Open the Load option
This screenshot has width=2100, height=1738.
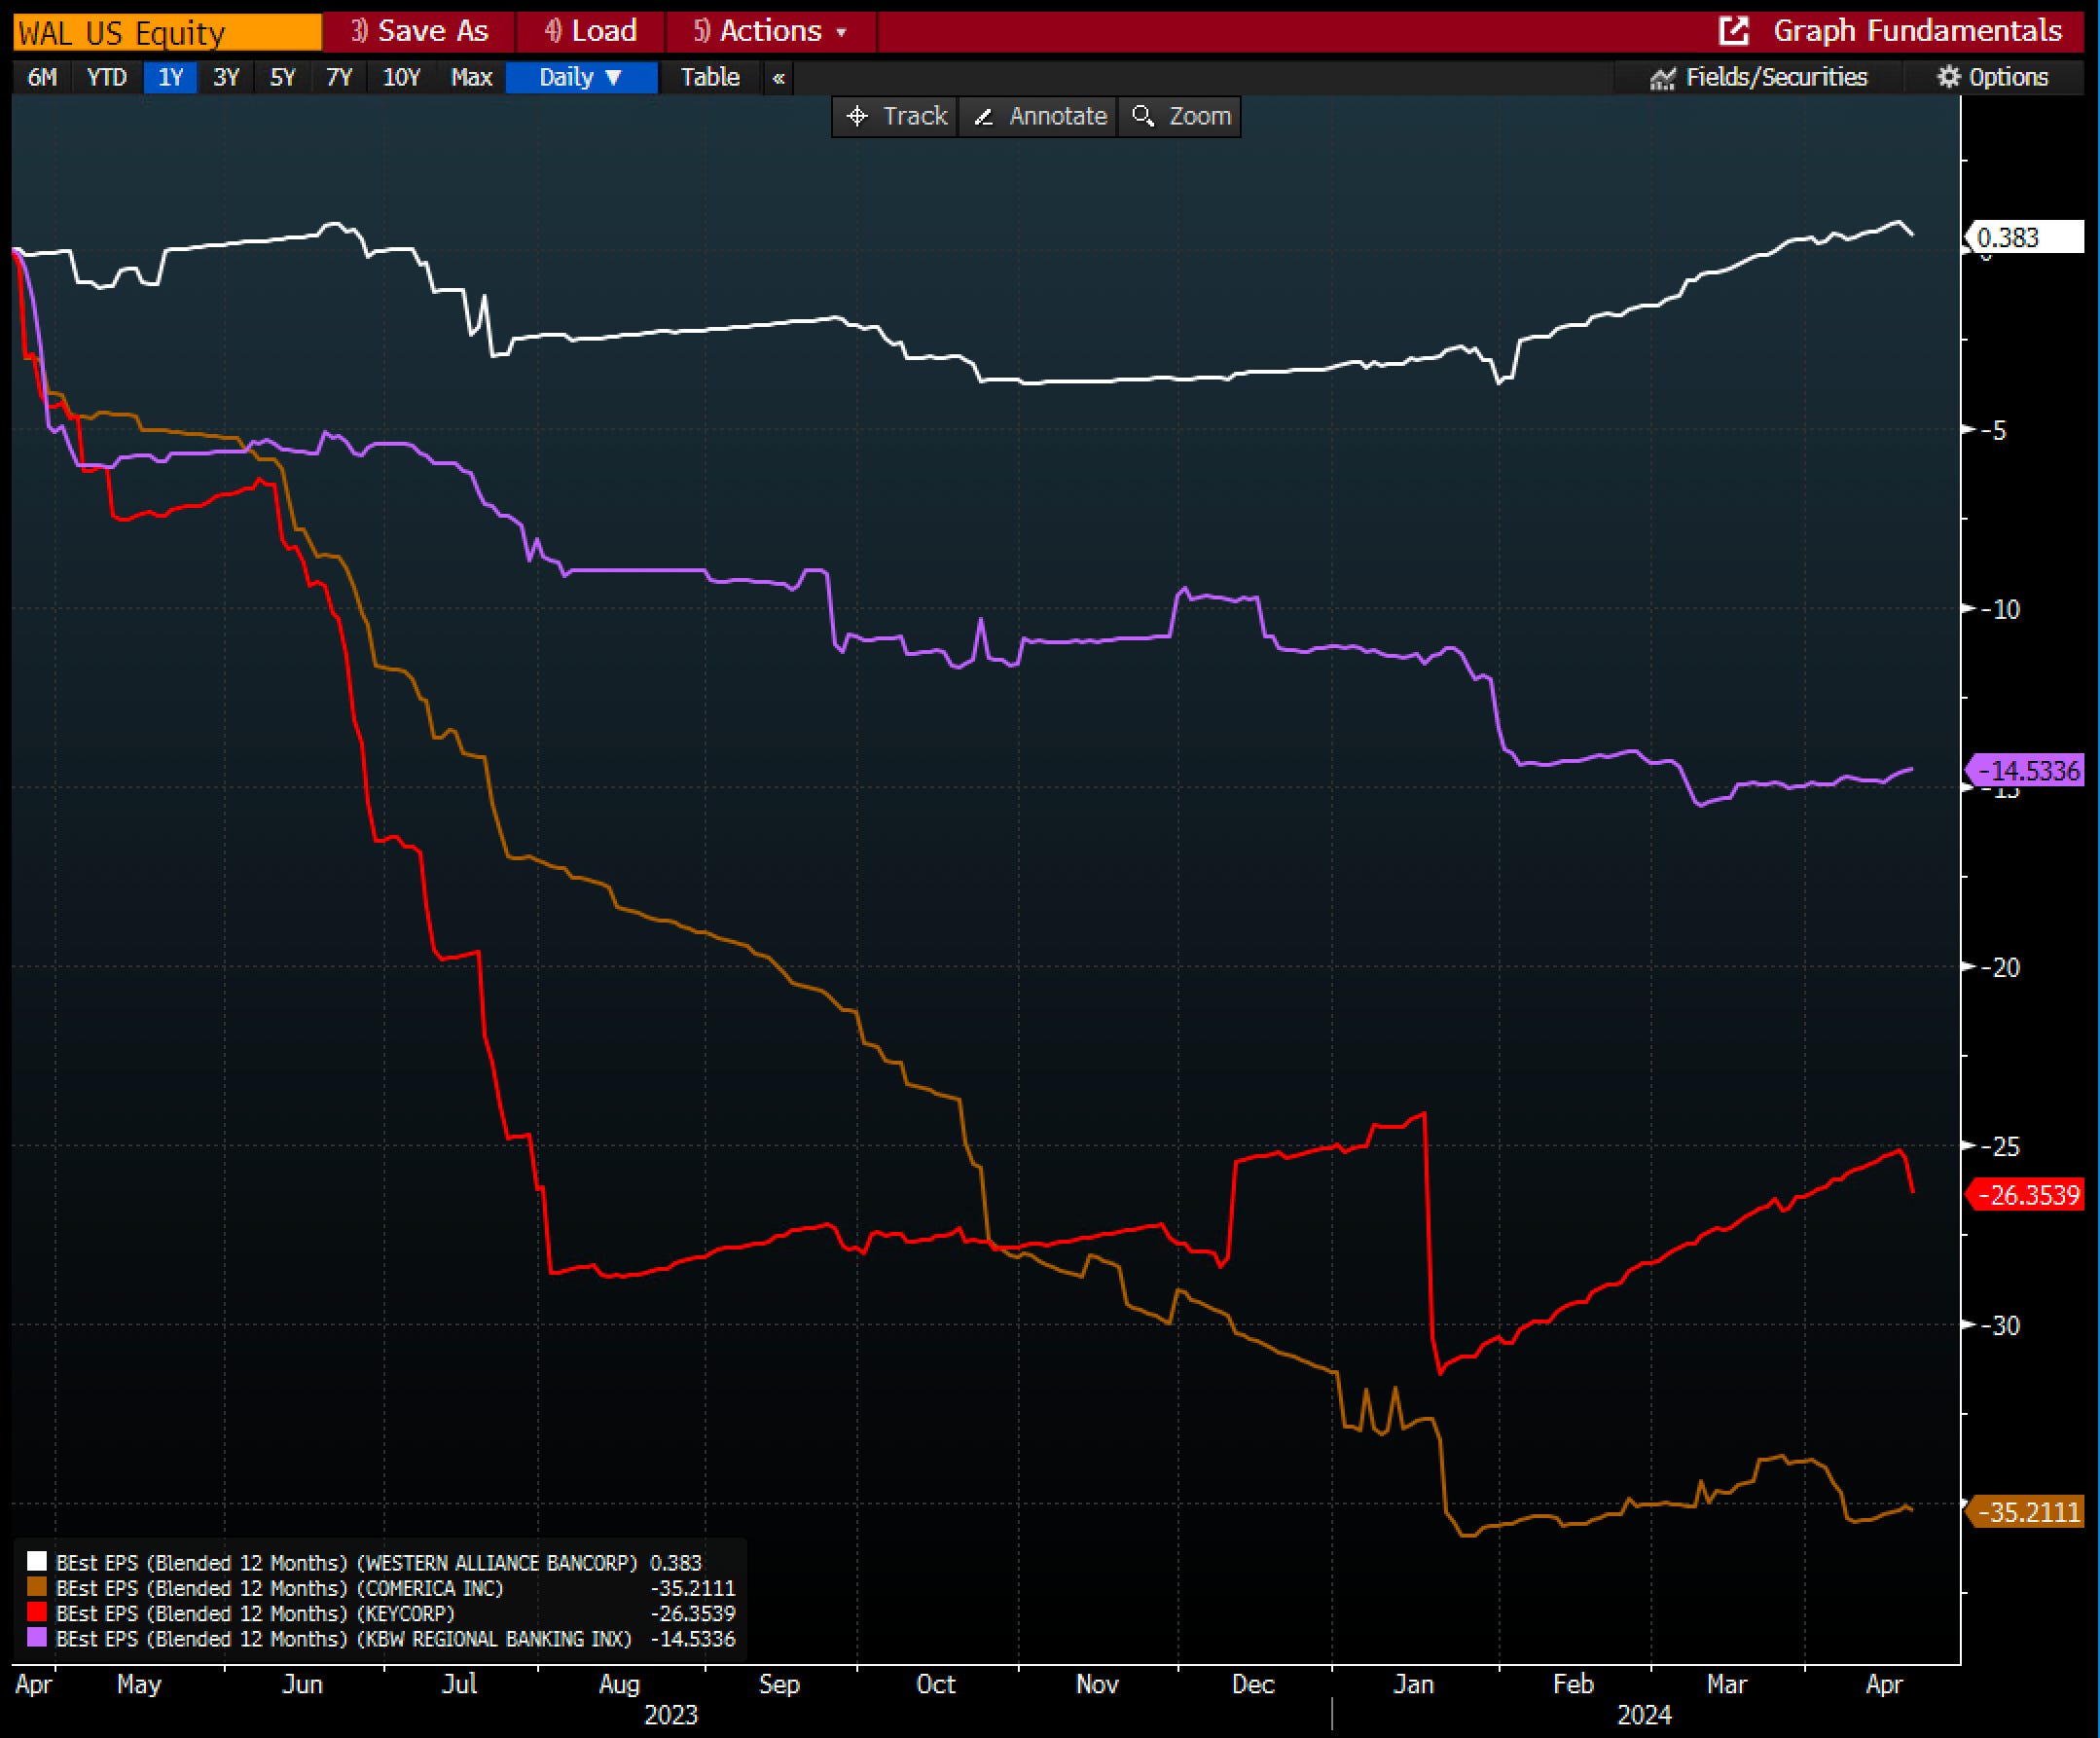pos(590,31)
